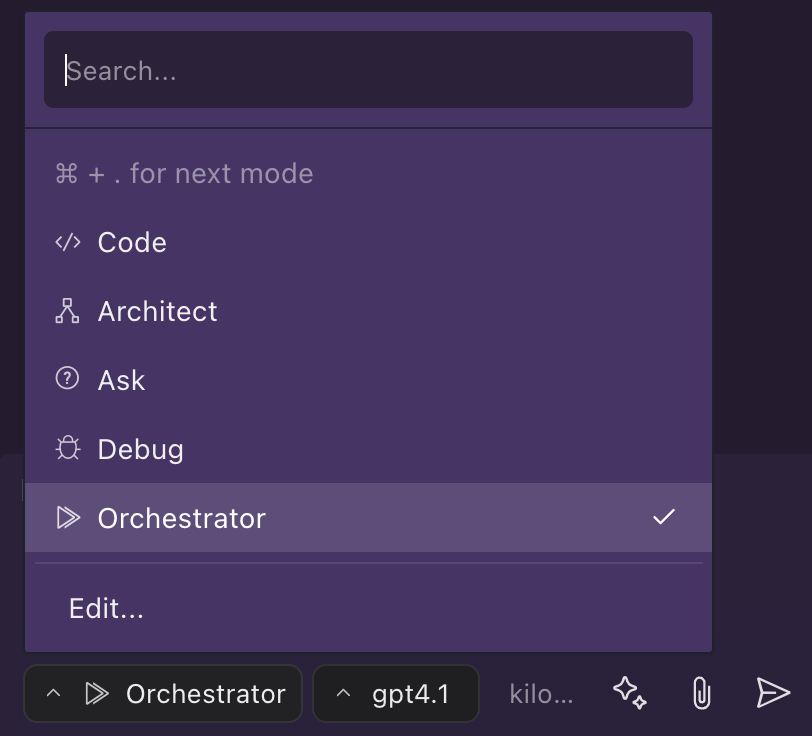This screenshot has height=736, width=812.
Task: Toggle the checkmark beside Orchestrator
Action: click(x=664, y=517)
